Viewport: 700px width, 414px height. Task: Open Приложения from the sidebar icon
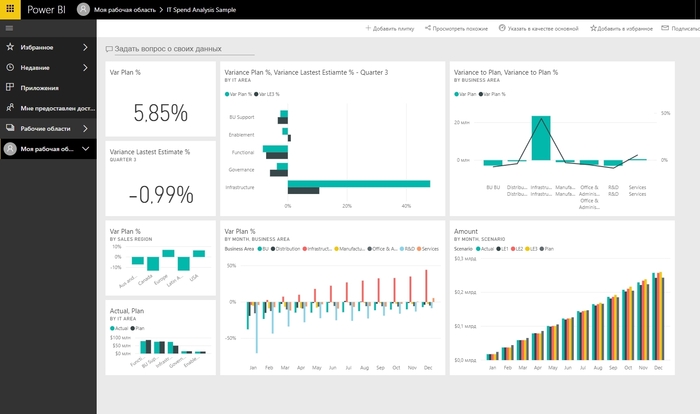coord(10,87)
